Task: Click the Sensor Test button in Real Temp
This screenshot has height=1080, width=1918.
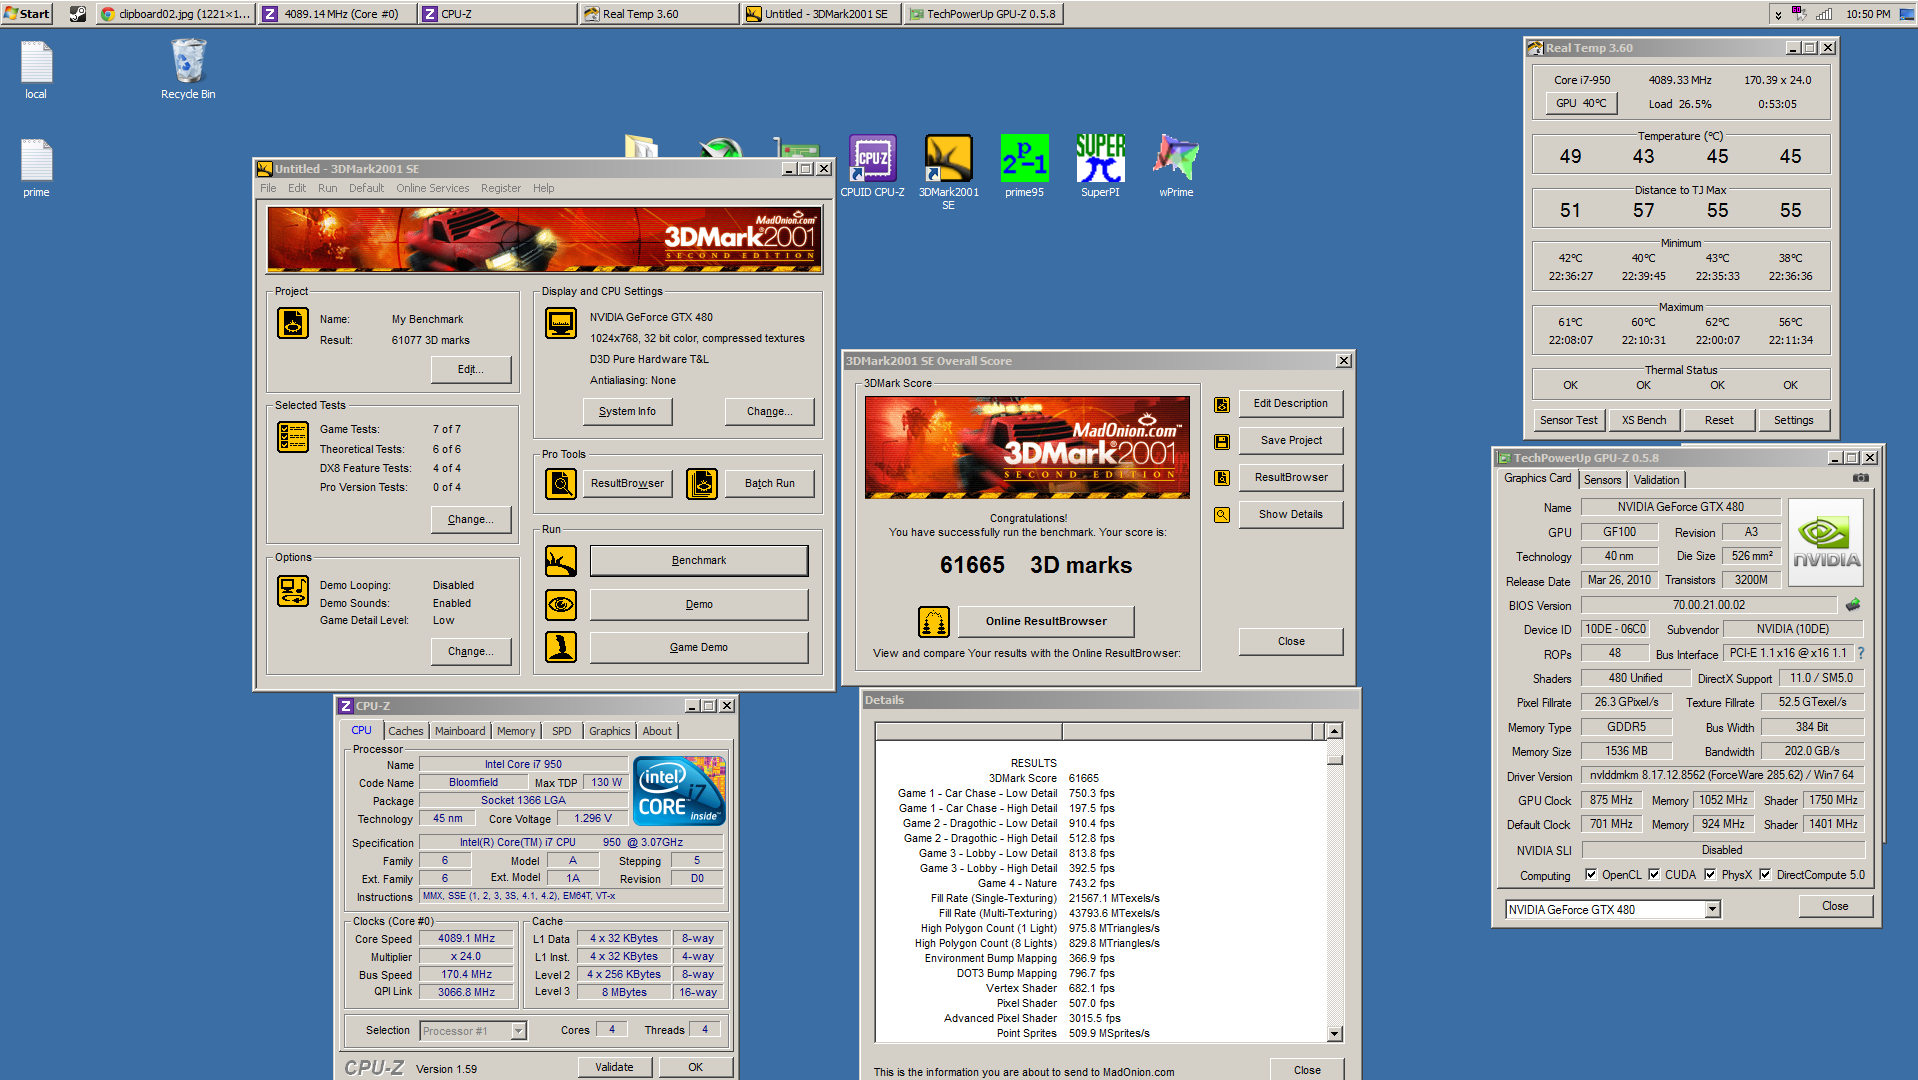Action: tap(1568, 420)
